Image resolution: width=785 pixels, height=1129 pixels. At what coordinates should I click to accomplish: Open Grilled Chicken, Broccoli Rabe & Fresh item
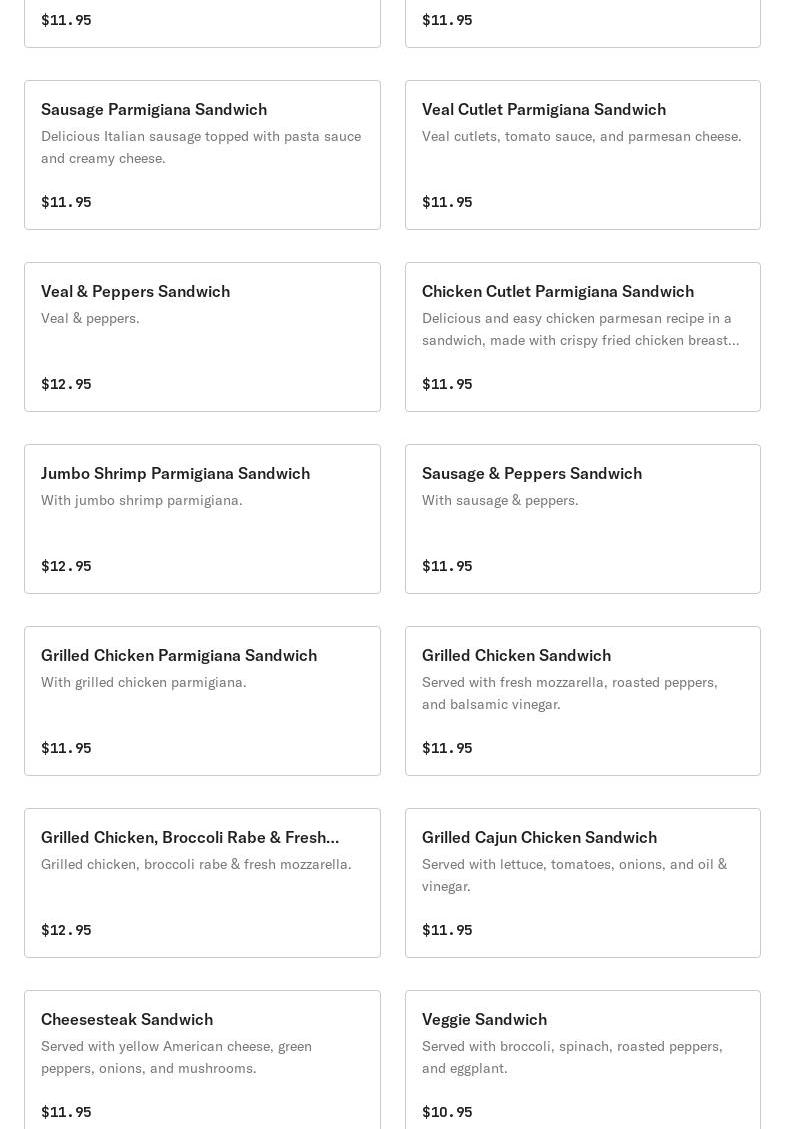point(202,883)
